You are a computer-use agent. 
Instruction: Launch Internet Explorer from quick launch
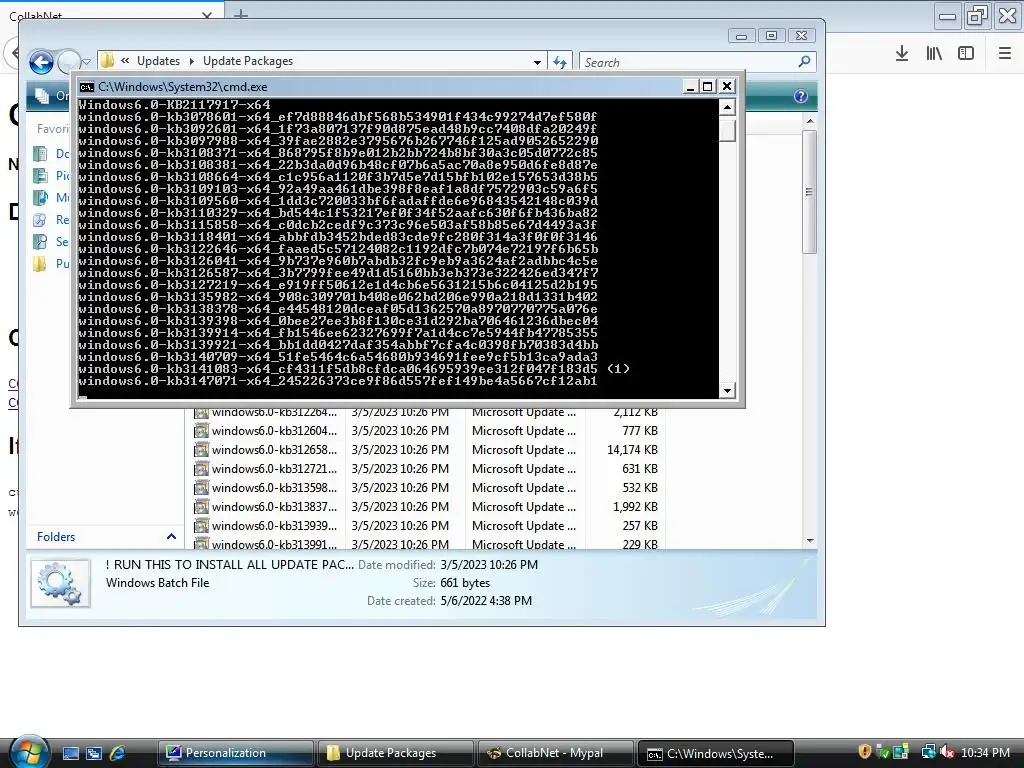click(x=118, y=753)
